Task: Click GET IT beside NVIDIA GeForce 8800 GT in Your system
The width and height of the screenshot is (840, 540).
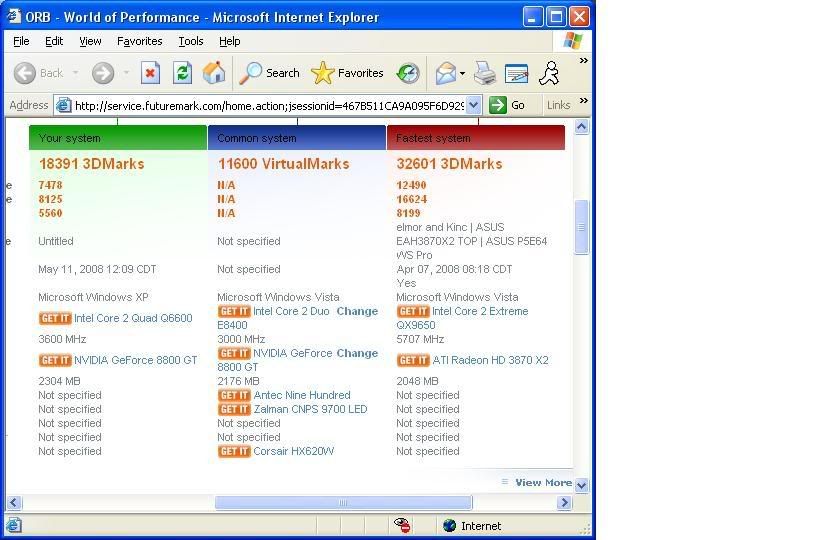Action: pos(55,360)
